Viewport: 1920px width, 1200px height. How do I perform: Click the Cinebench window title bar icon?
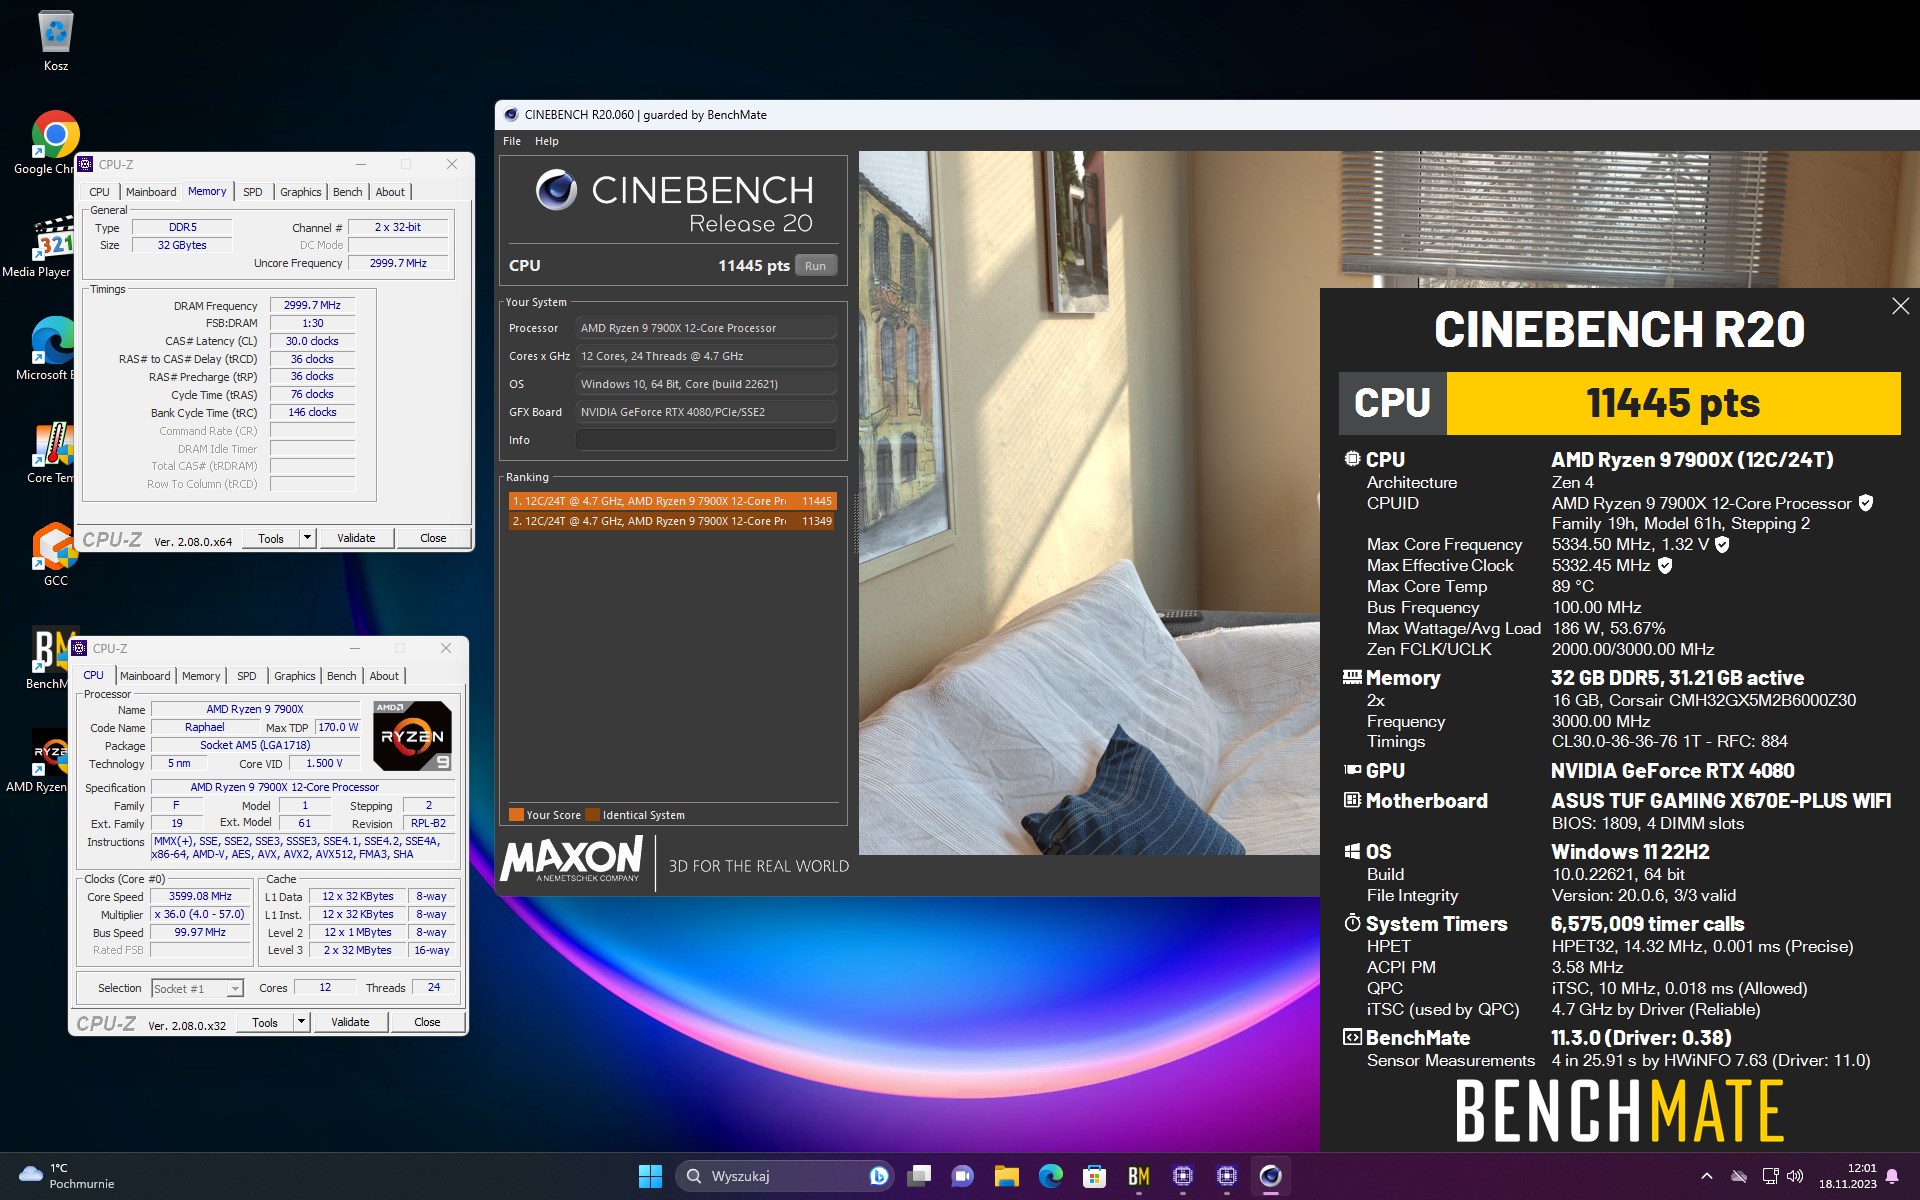511,115
